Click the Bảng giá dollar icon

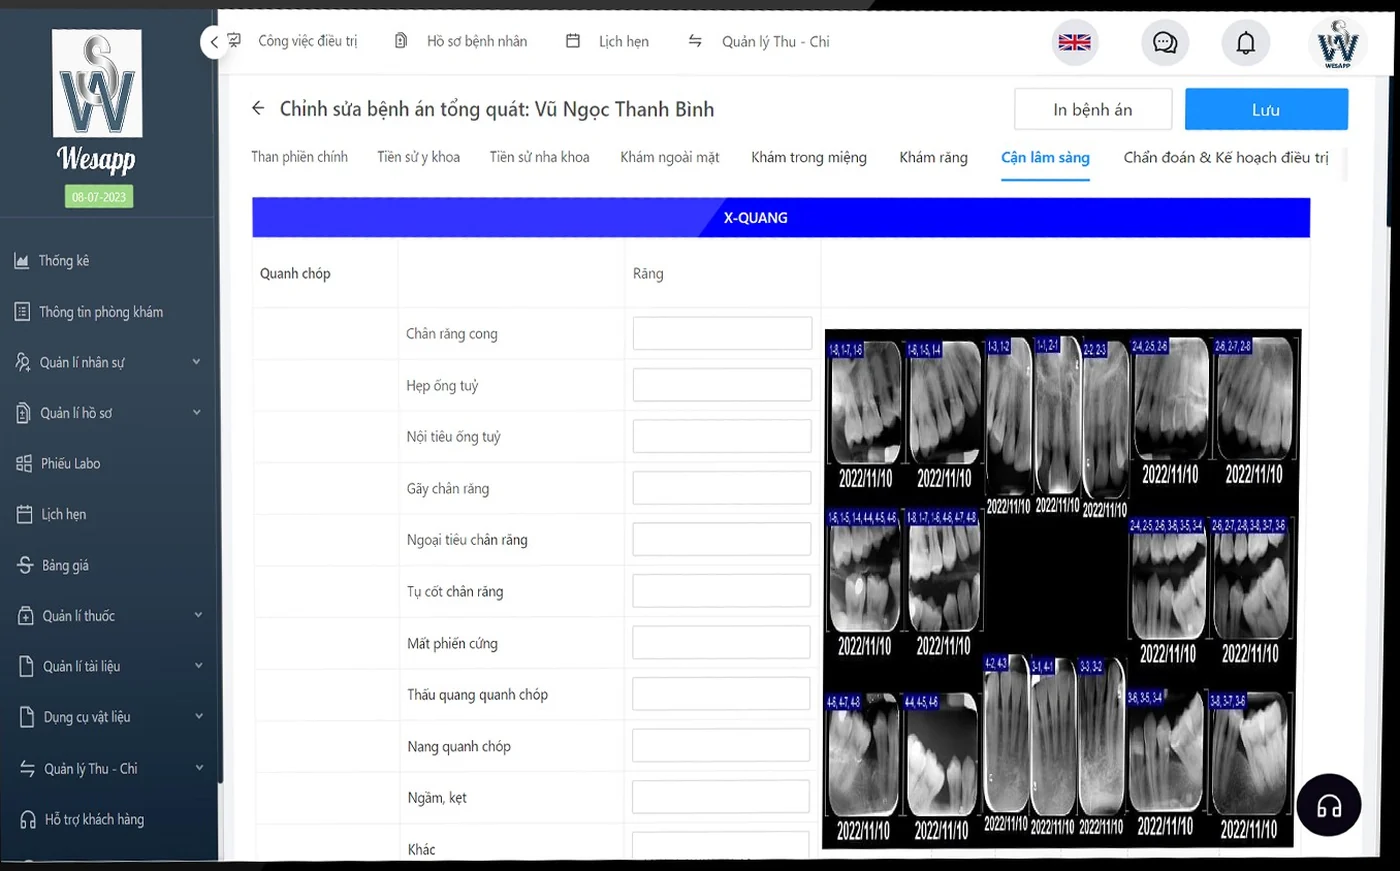tap(25, 565)
